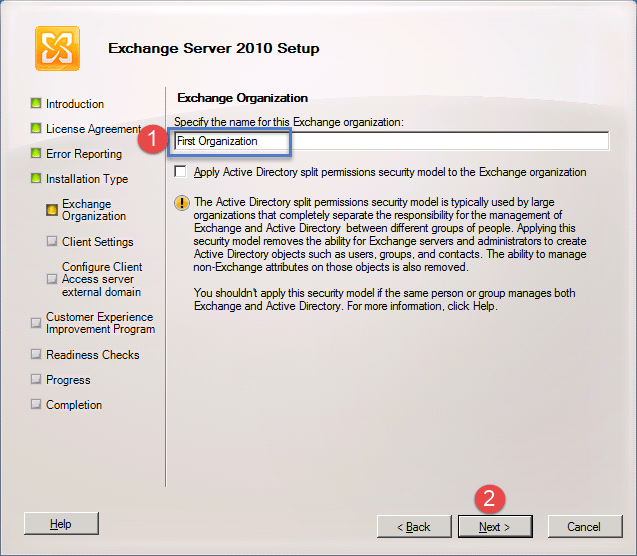Viewport: 637px width, 556px height.
Task: Click the green Introduction step indicator
Action: [x=36, y=103]
